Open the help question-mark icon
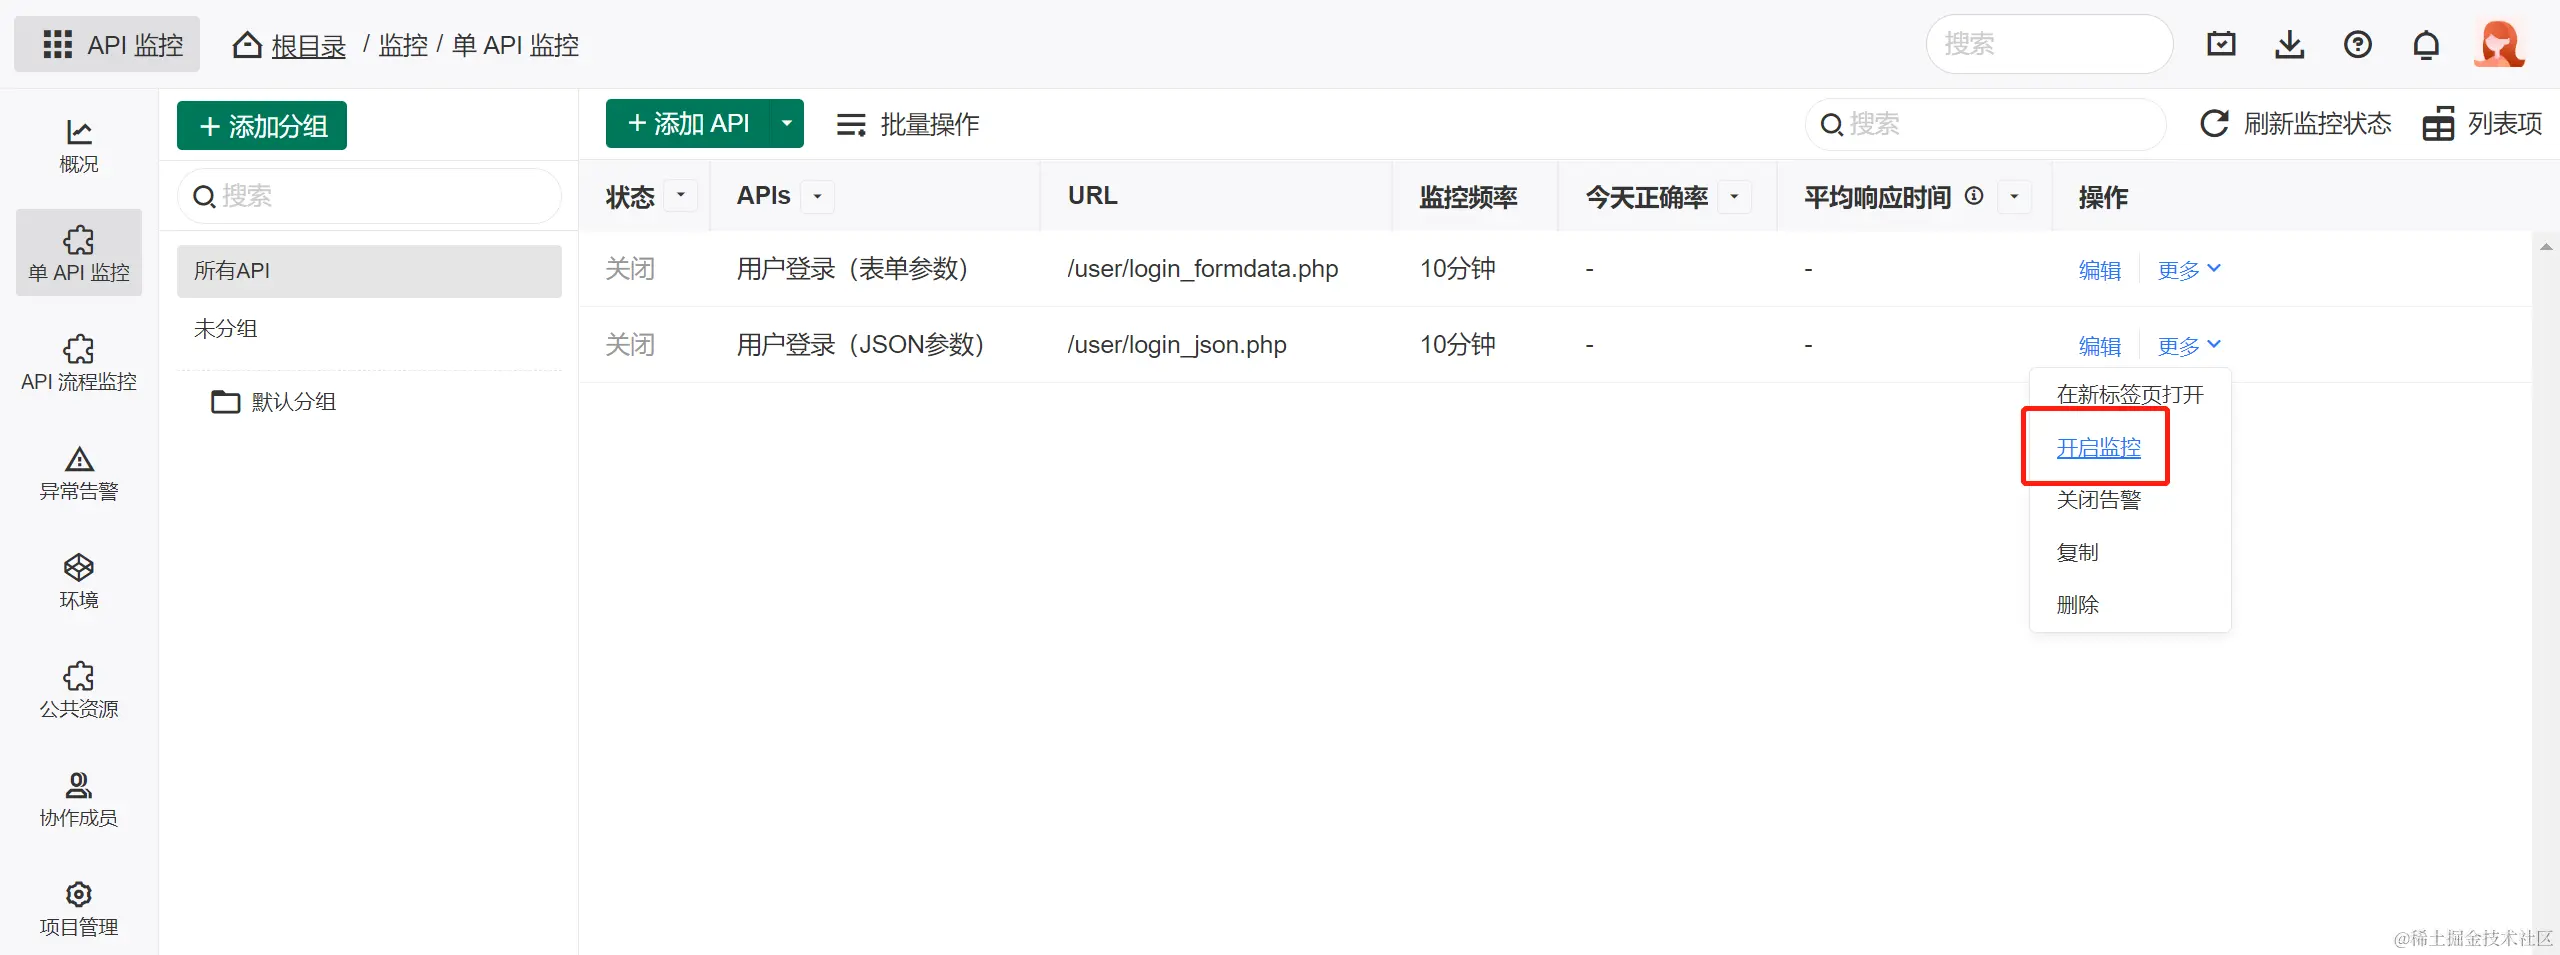The height and width of the screenshot is (955, 2560). click(2357, 44)
